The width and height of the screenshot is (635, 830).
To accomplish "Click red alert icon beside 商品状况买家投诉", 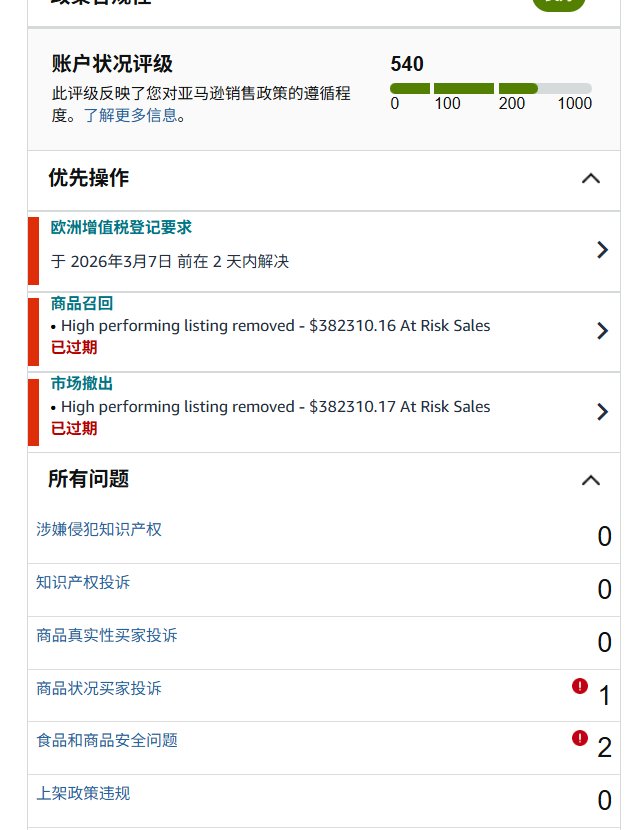I will [580, 686].
